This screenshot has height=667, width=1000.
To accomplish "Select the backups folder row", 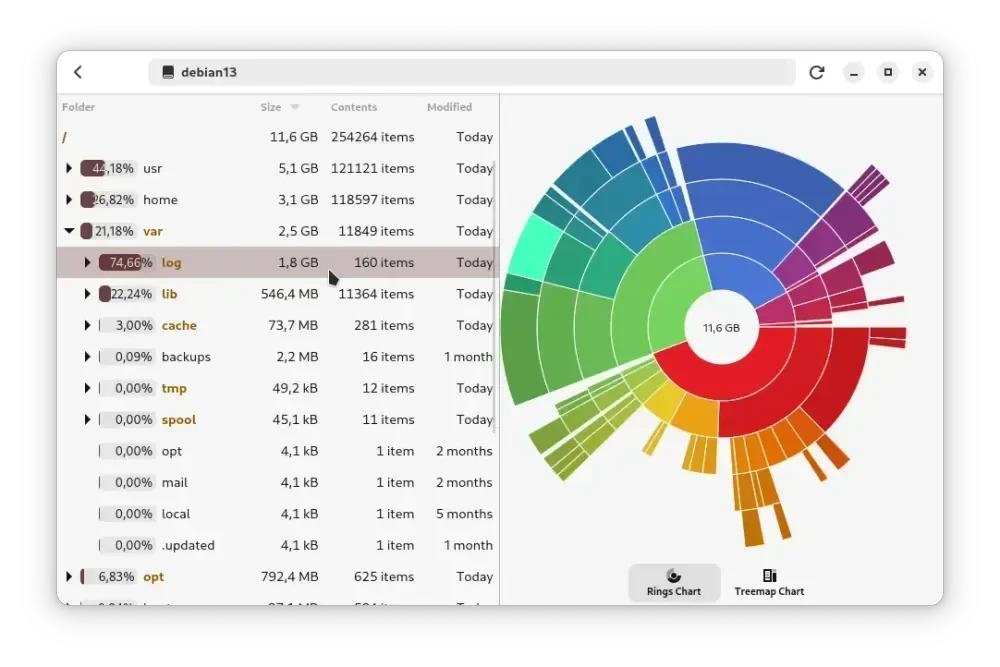I will point(277,356).
